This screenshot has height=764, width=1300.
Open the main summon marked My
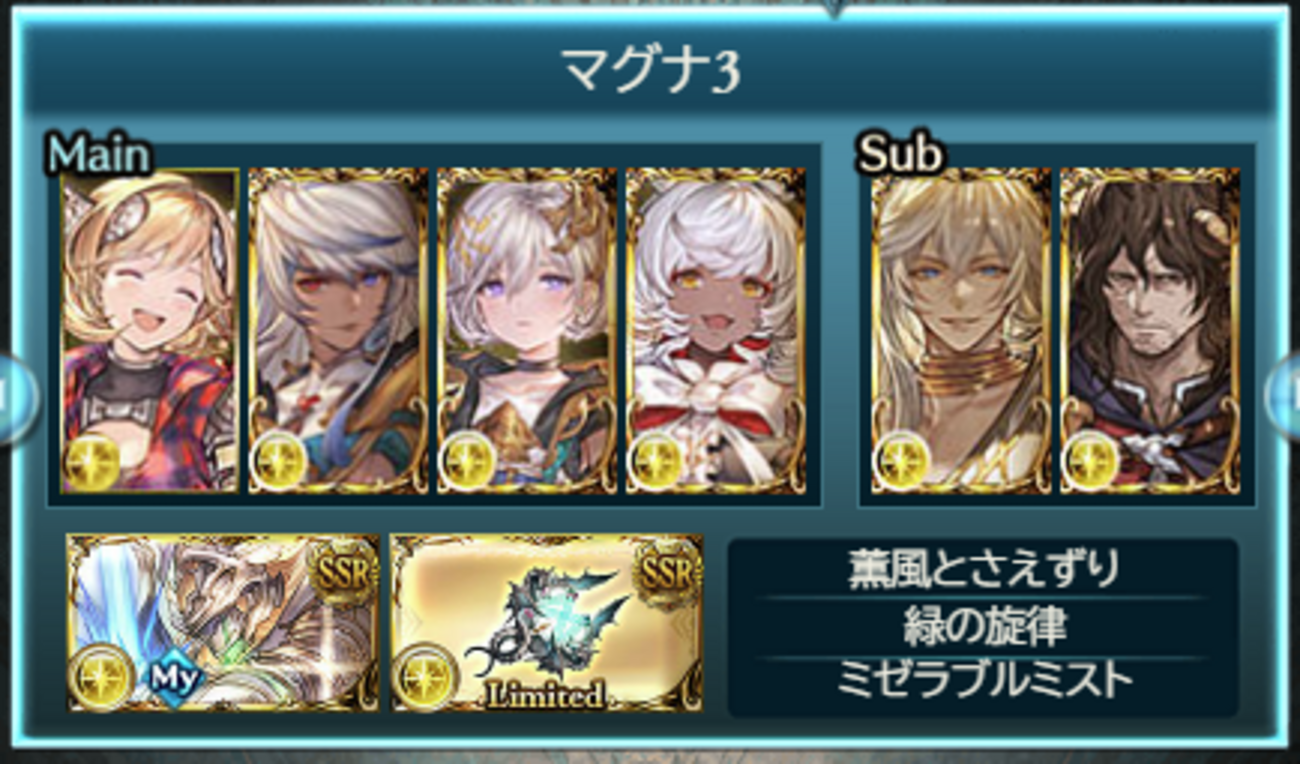pos(223,622)
